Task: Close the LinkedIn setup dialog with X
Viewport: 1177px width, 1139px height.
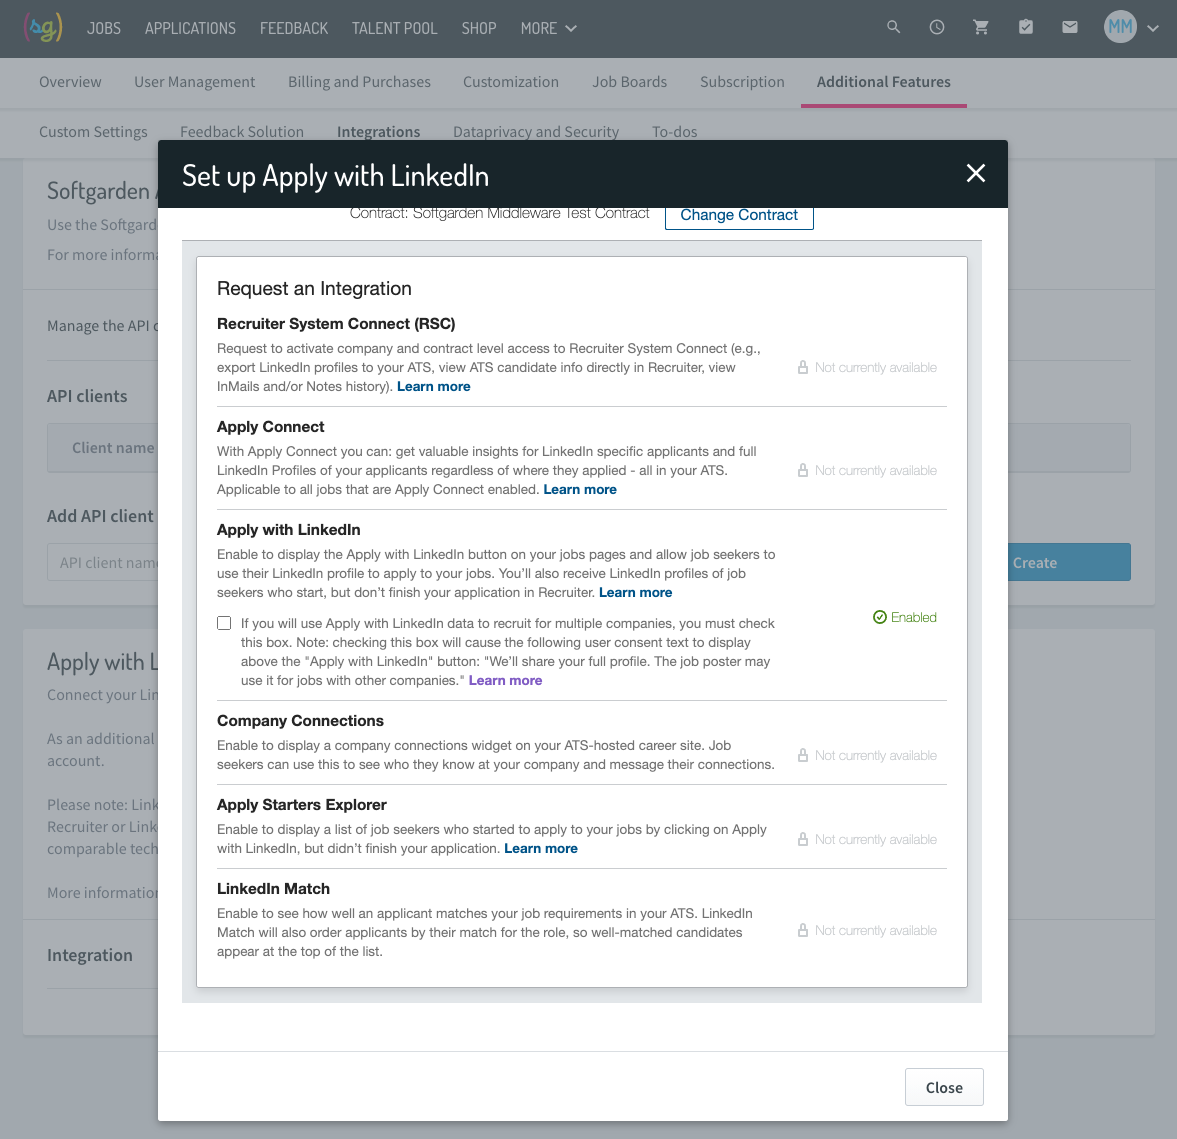Action: pos(976,173)
